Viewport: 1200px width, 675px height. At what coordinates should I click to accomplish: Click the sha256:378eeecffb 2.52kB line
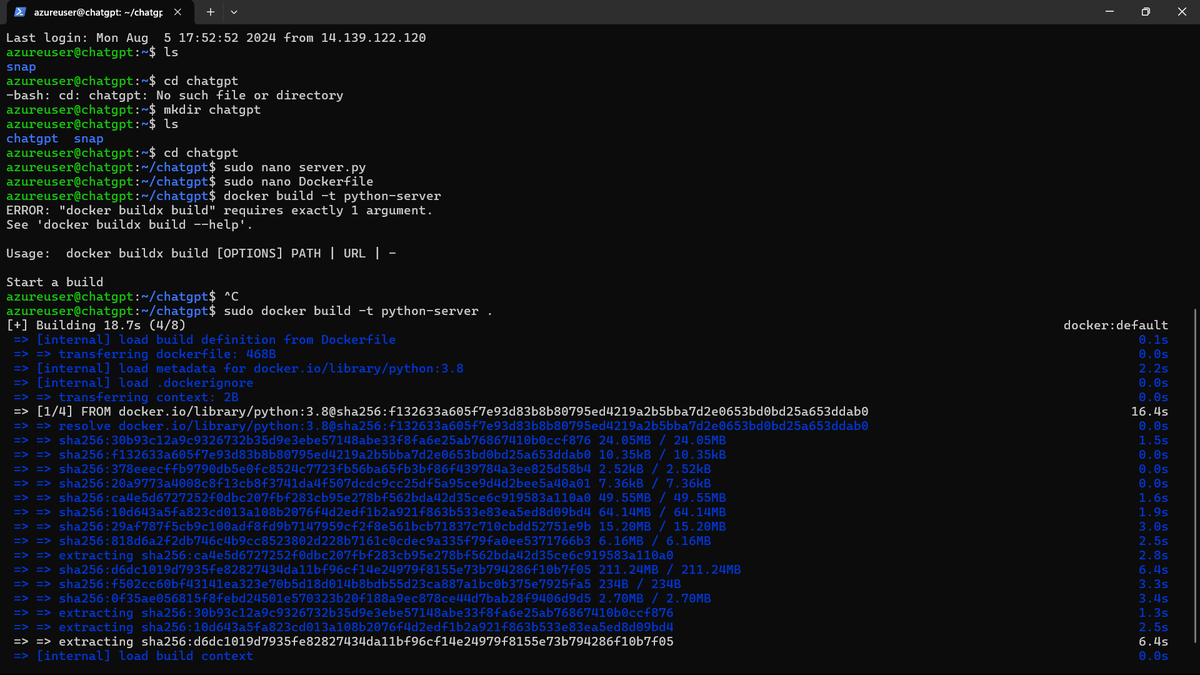(362, 469)
